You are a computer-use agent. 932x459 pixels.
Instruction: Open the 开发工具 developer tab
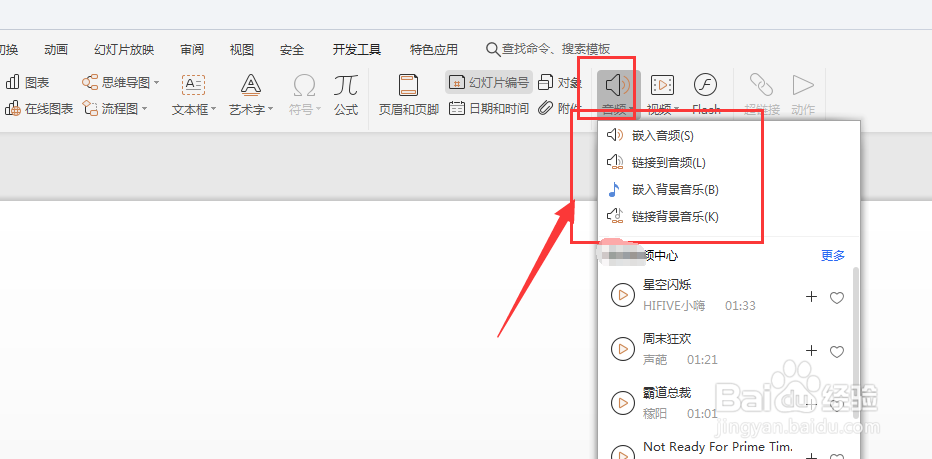[x=357, y=50]
